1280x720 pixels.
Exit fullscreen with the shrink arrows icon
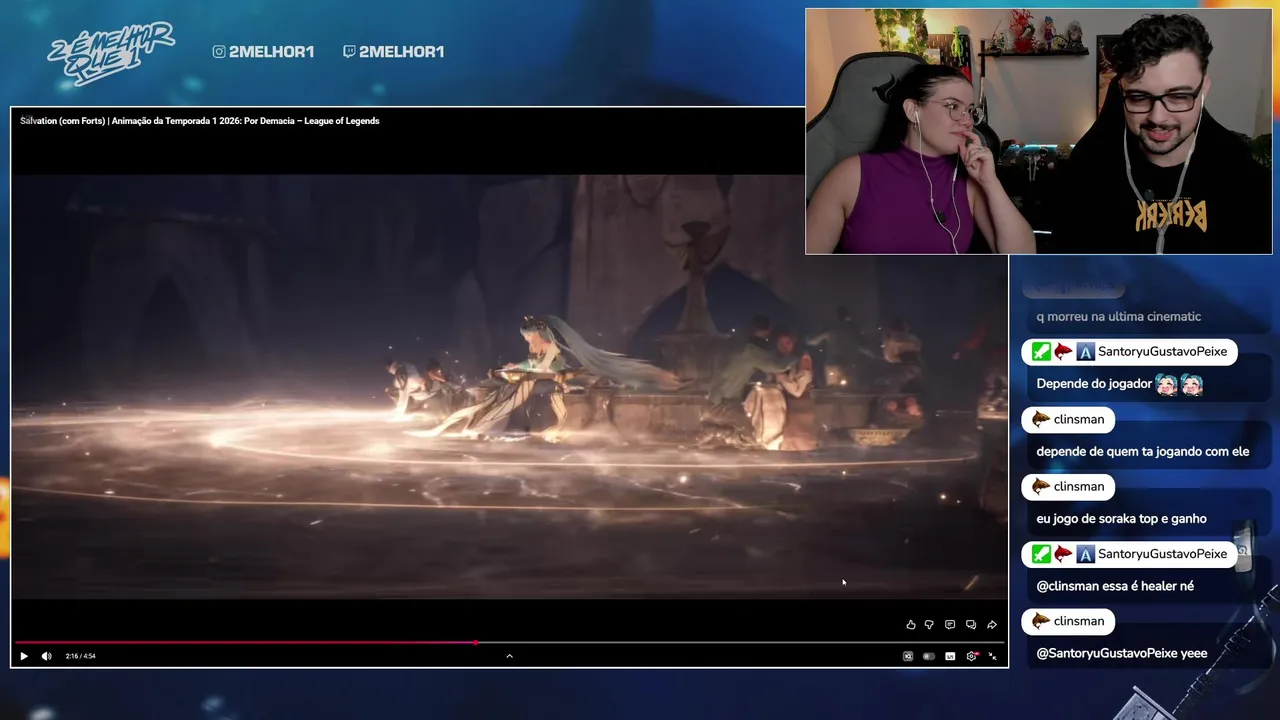tap(992, 656)
